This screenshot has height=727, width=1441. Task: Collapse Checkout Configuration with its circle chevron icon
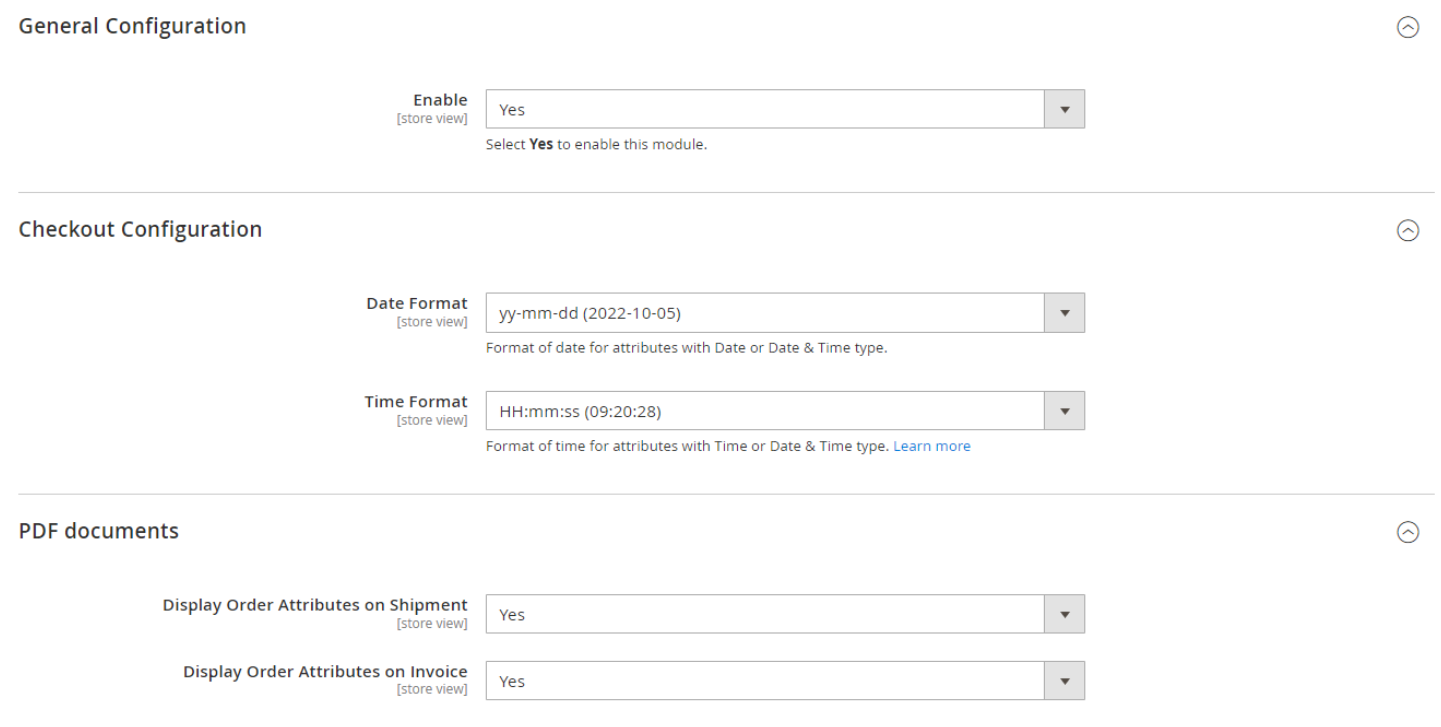click(1407, 231)
